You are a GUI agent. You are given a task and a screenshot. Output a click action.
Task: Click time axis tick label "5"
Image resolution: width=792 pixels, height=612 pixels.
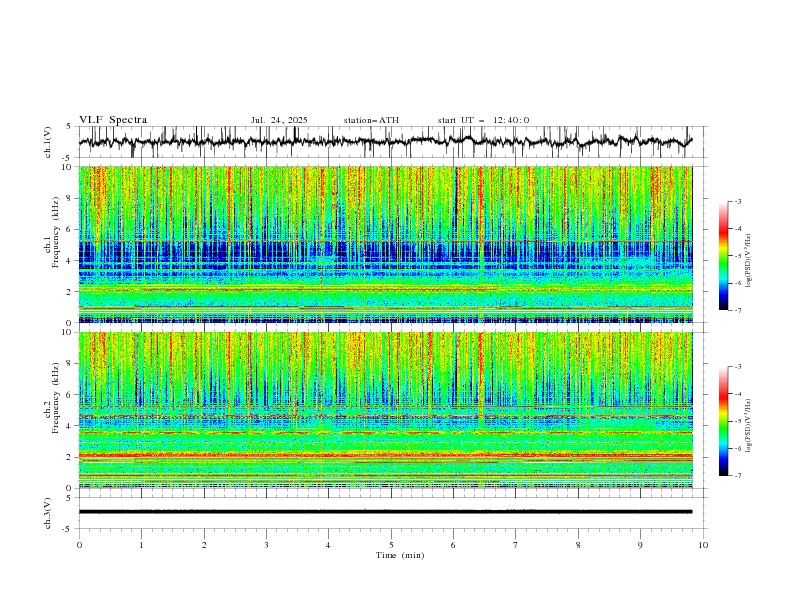click(x=391, y=545)
